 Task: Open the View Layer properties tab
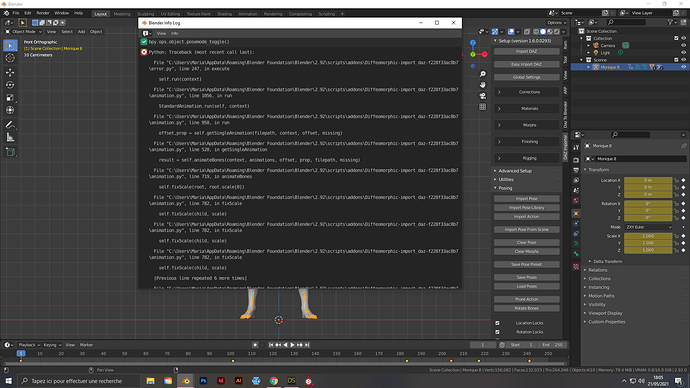coord(576,180)
